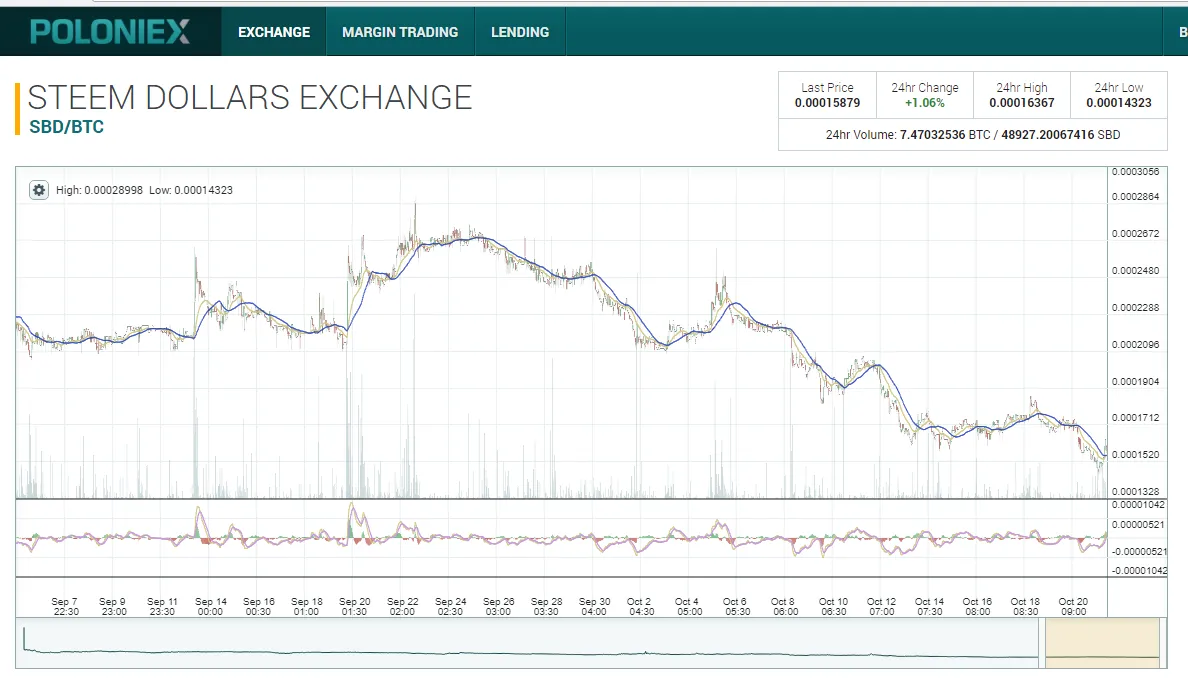The width and height of the screenshot is (1188, 680).
Task: Open the chart settings gear icon
Action: (x=39, y=190)
